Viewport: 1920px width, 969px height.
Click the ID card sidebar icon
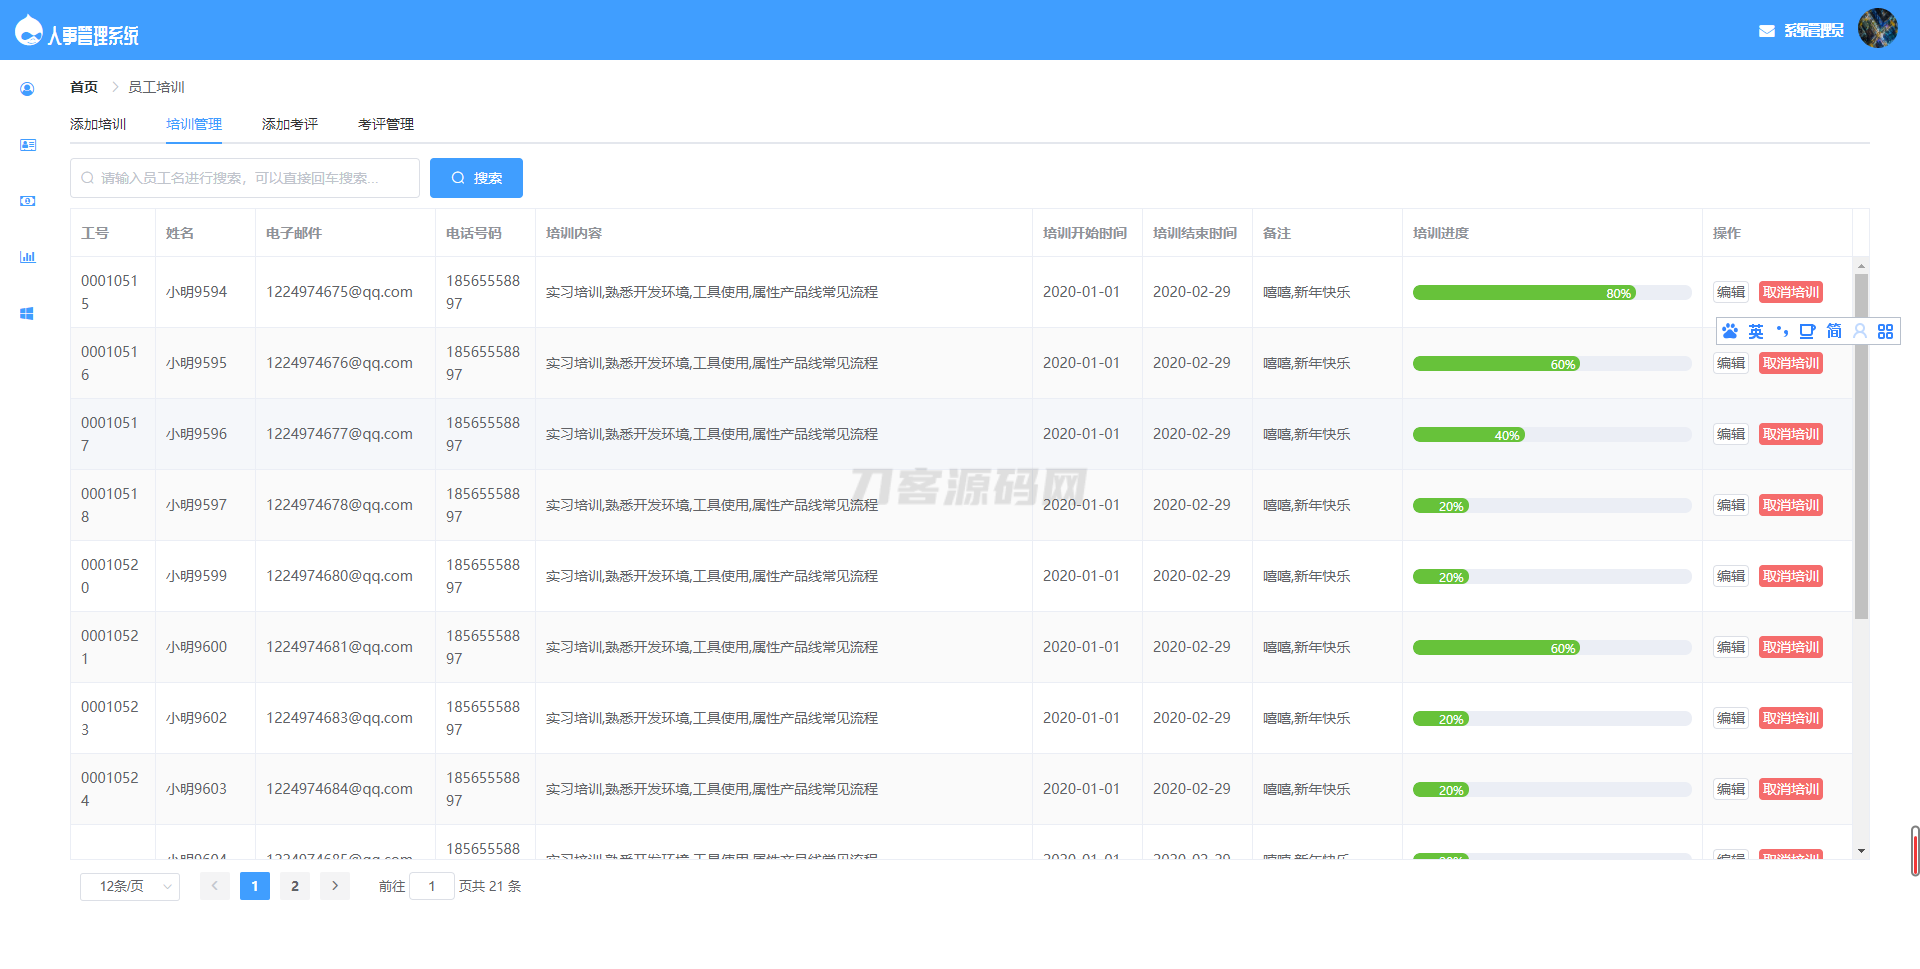click(x=27, y=145)
